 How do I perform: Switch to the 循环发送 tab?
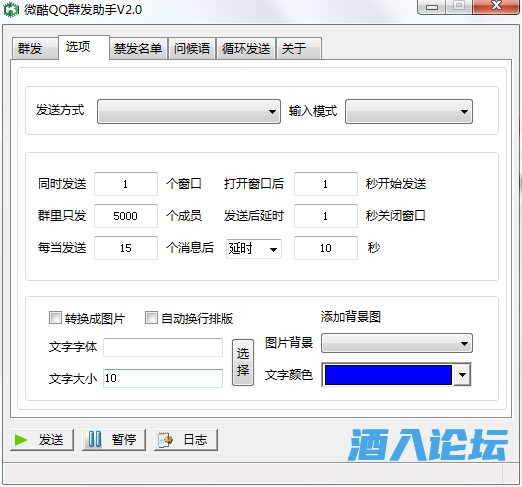pos(246,48)
